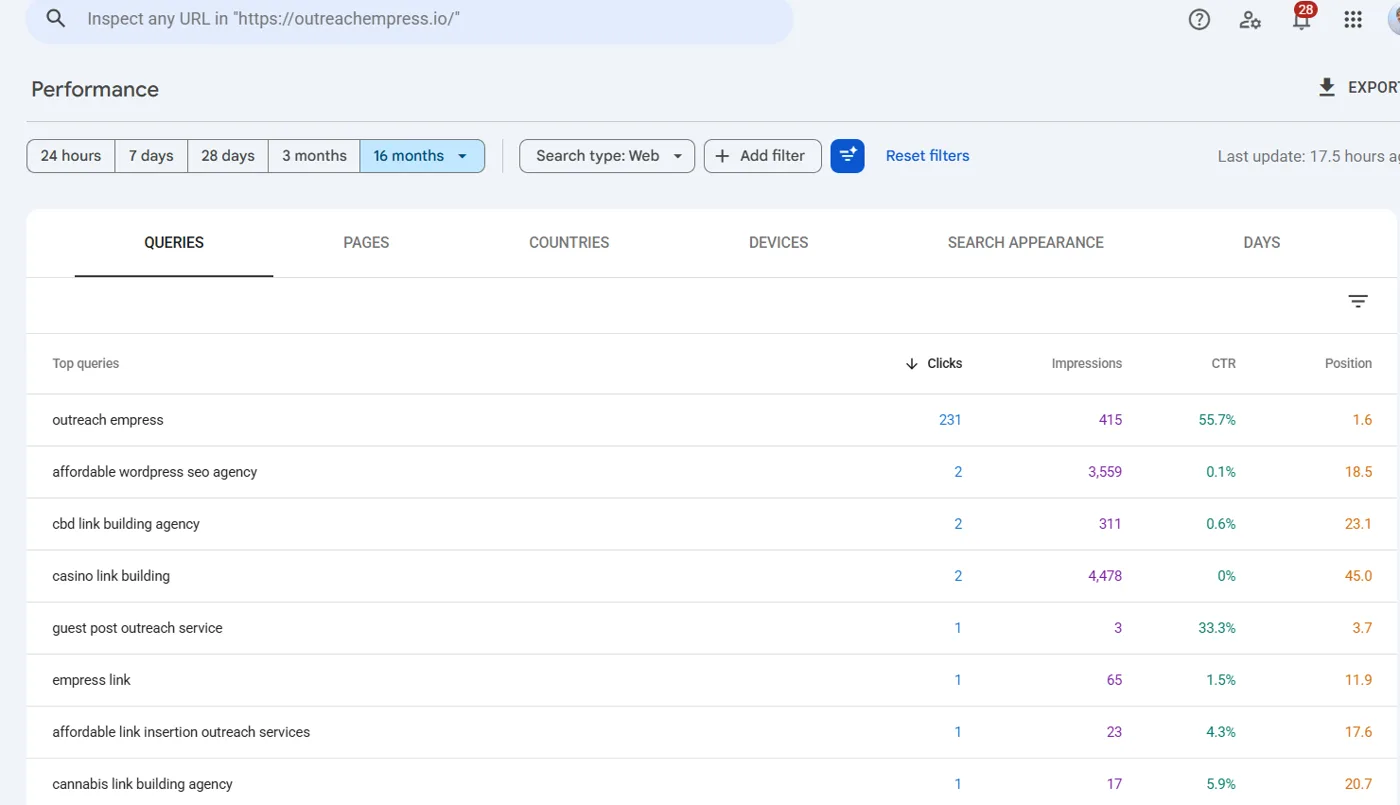
Task: Select the 24 hours range
Action: pyautogui.click(x=71, y=156)
